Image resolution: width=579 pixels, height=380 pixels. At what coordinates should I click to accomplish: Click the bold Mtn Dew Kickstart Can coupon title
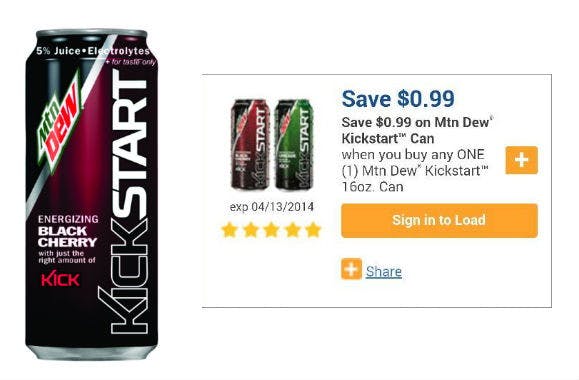click(x=417, y=130)
